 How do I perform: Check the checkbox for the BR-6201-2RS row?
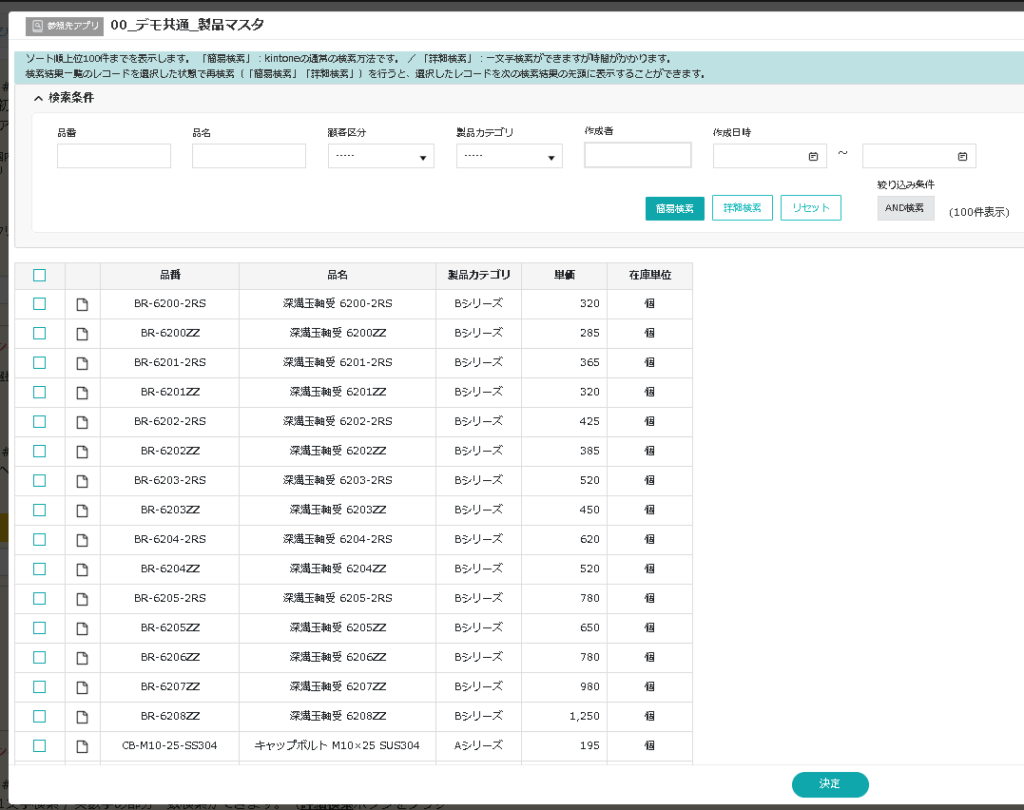(x=40, y=363)
